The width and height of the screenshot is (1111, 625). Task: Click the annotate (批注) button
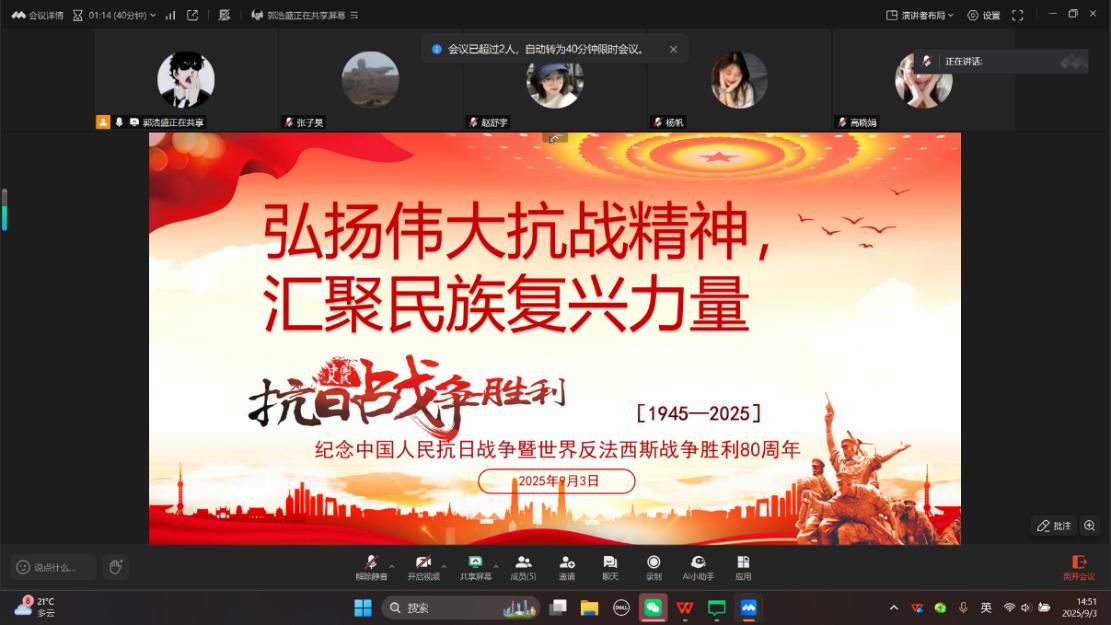point(1054,525)
